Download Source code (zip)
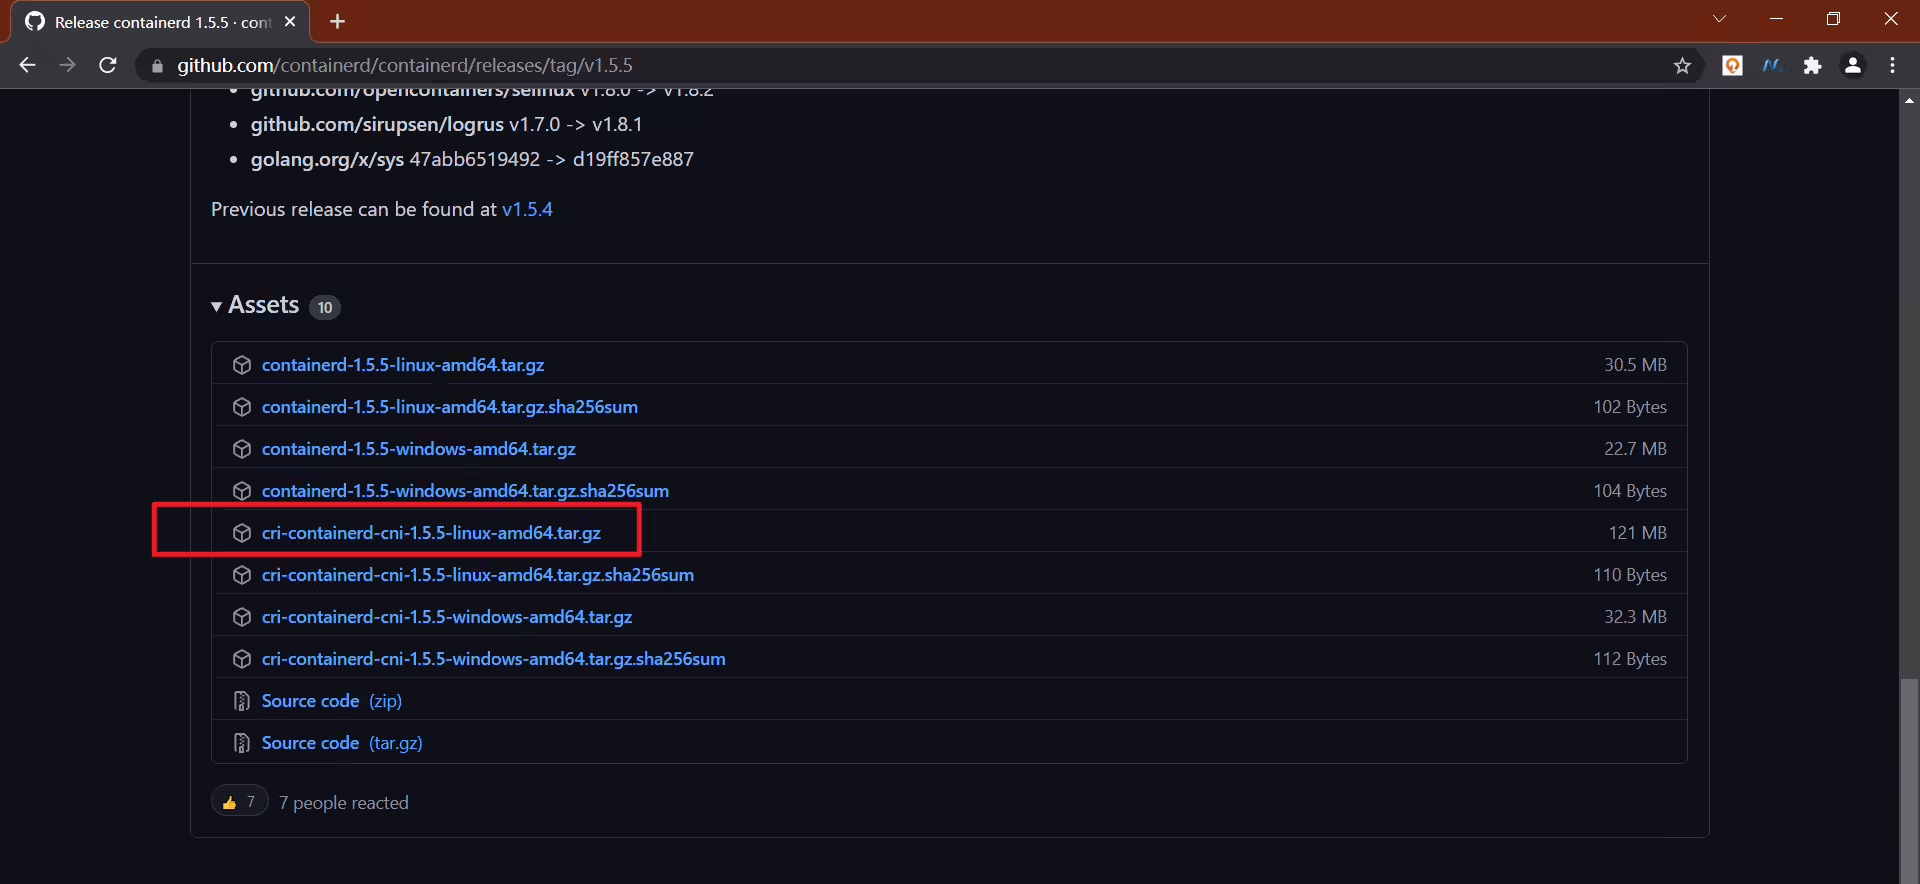 (332, 701)
